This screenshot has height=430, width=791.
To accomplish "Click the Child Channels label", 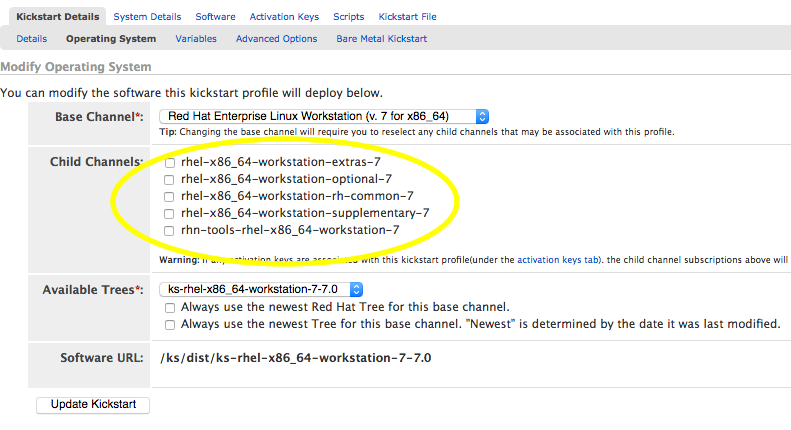I will coord(96,162).
